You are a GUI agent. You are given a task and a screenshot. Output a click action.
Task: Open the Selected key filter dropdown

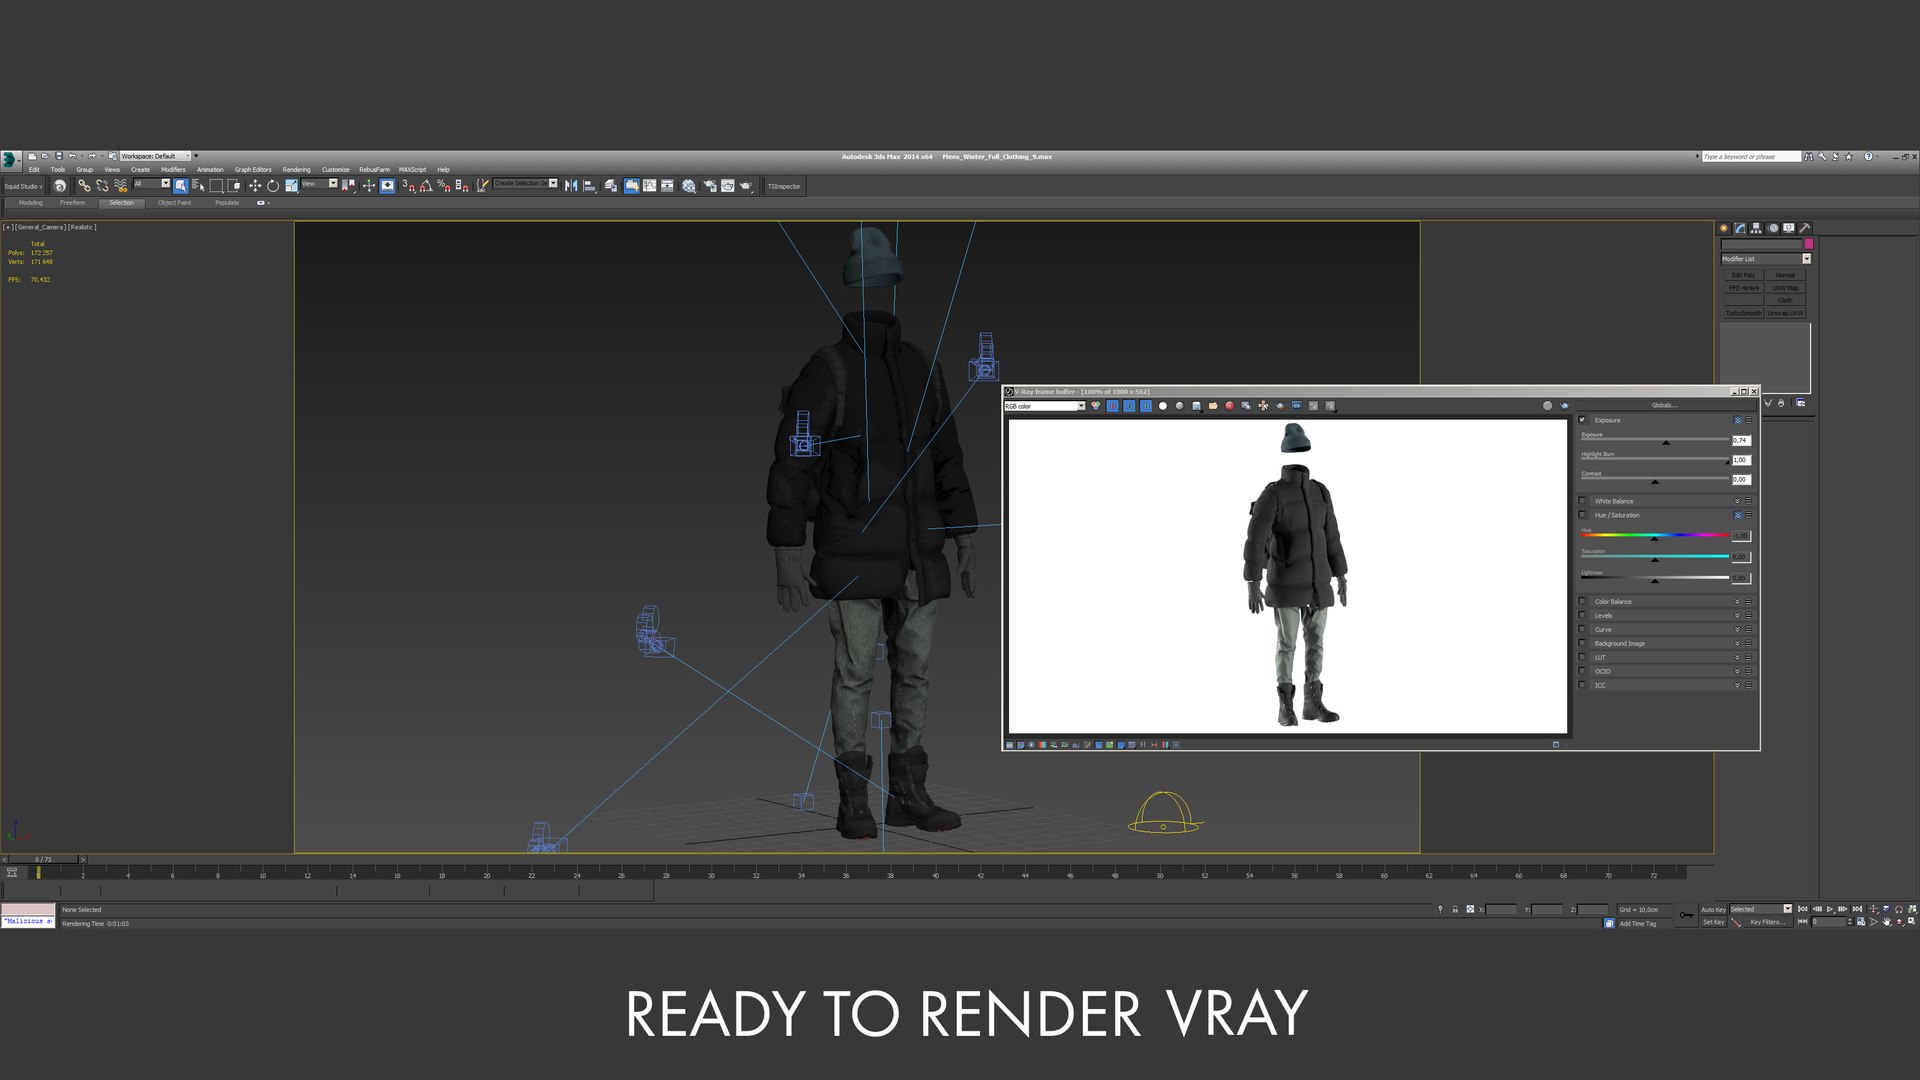tap(1761, 909)
